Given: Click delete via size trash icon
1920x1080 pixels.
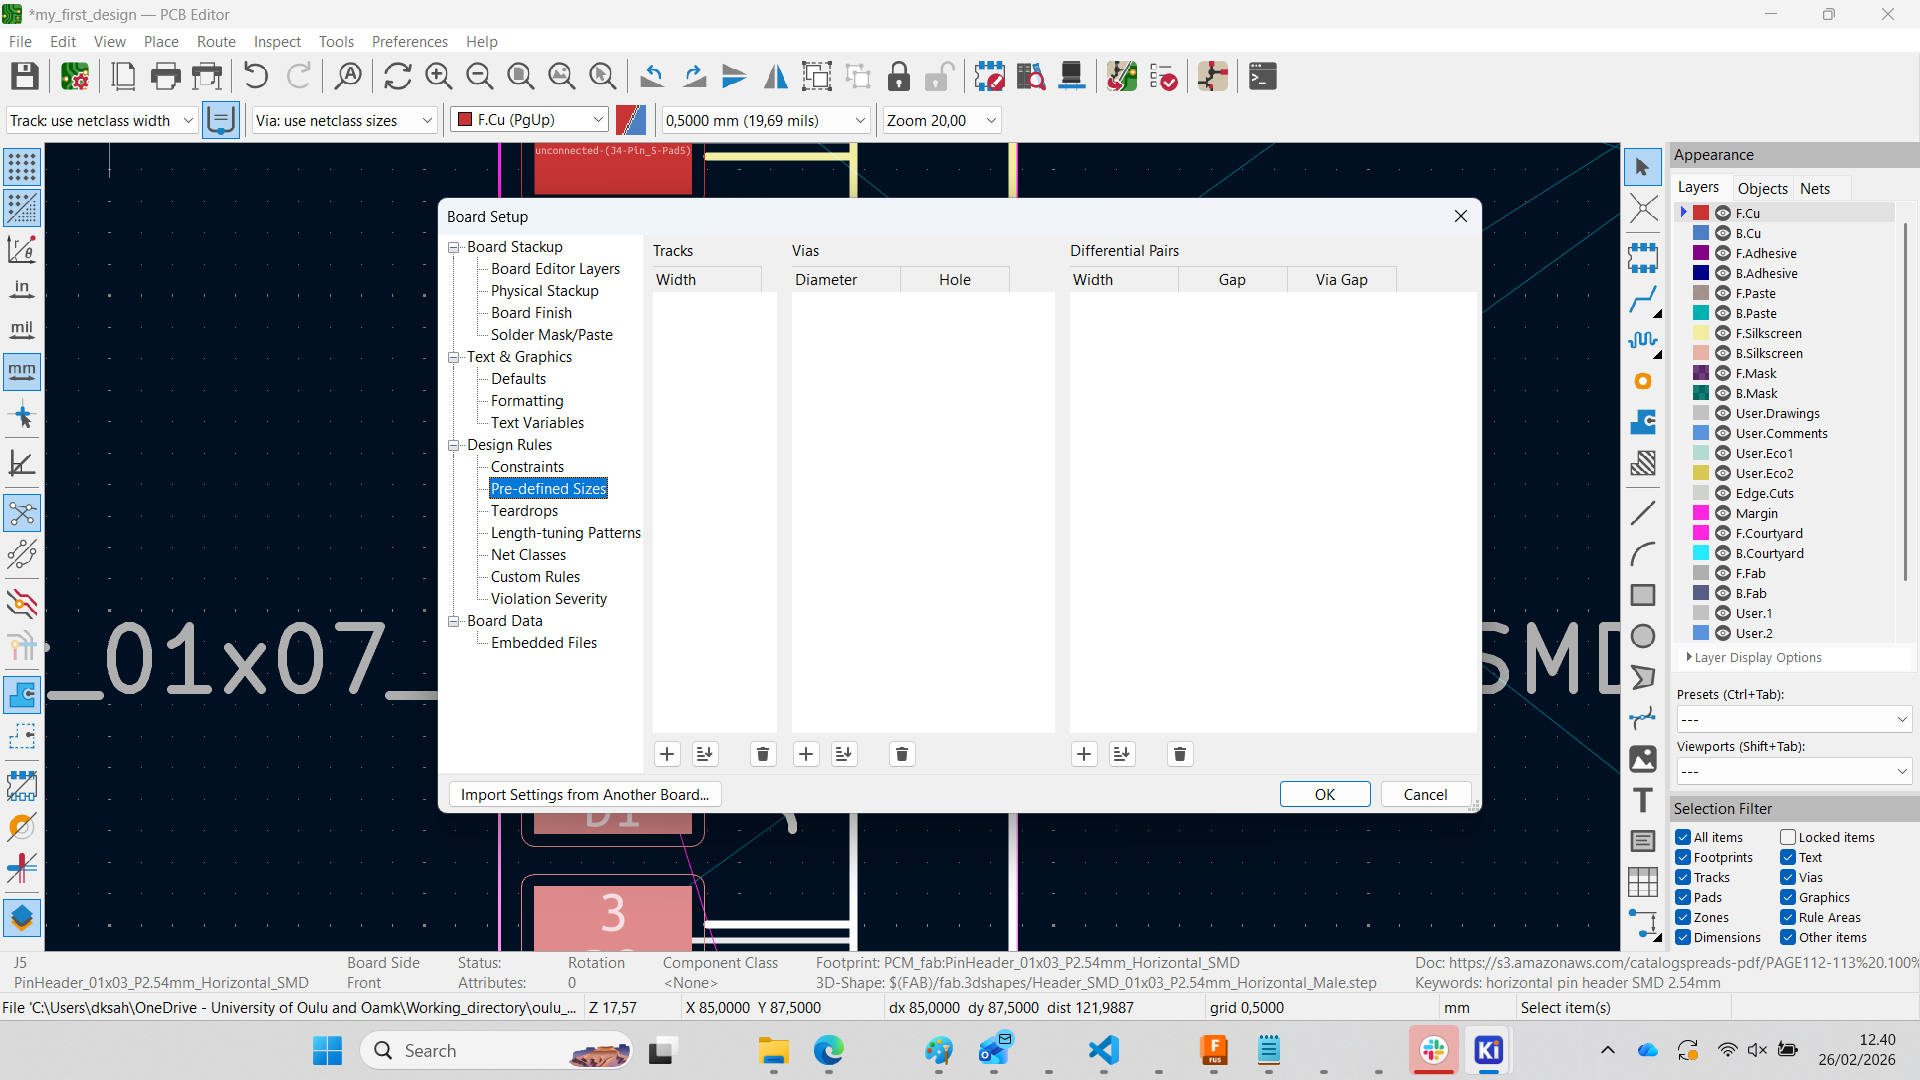Looking at the screenshot, I should click(x=901, y=754).
